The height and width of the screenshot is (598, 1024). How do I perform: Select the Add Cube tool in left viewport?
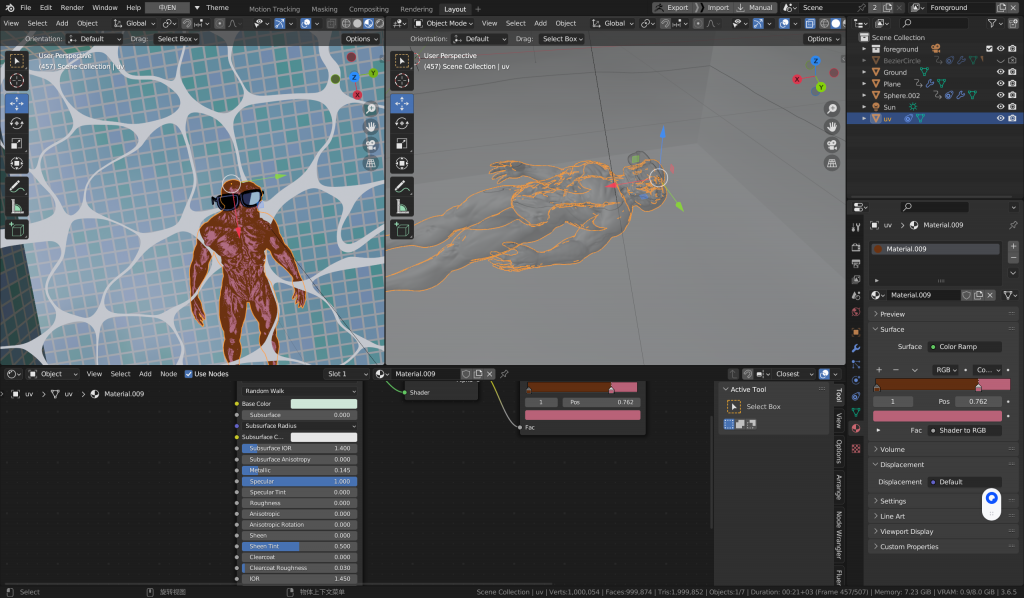pos(17,230)
